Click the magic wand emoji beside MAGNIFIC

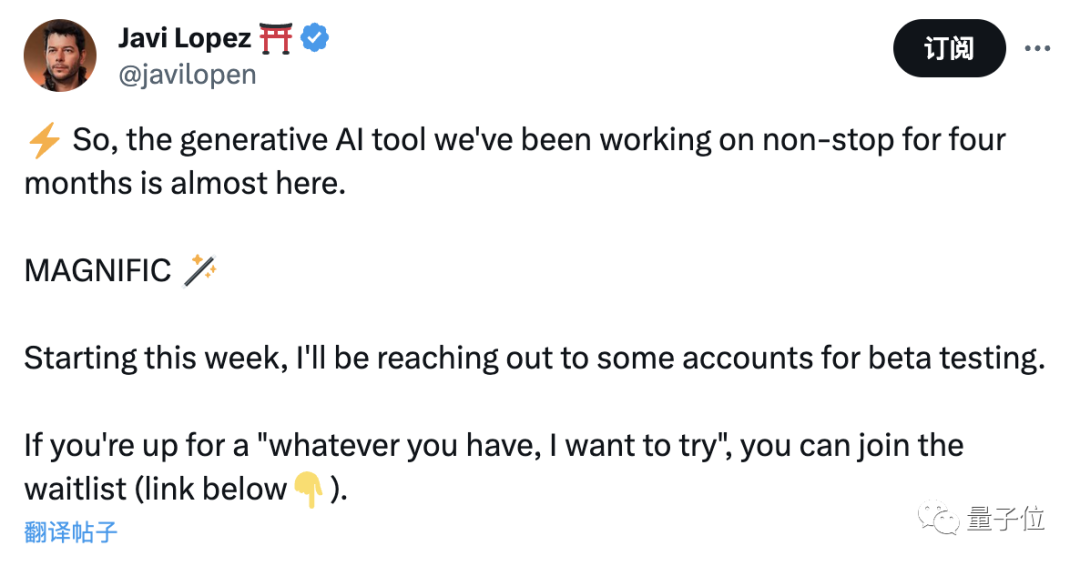pyautogui.click(x=200, y=270)
